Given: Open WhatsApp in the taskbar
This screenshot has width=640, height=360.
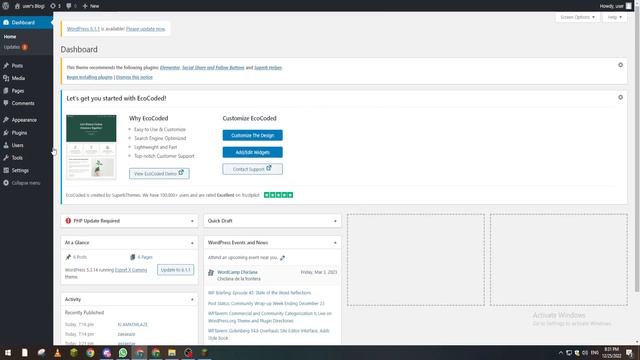Looking at the screenshot, I should click(123, 353).
